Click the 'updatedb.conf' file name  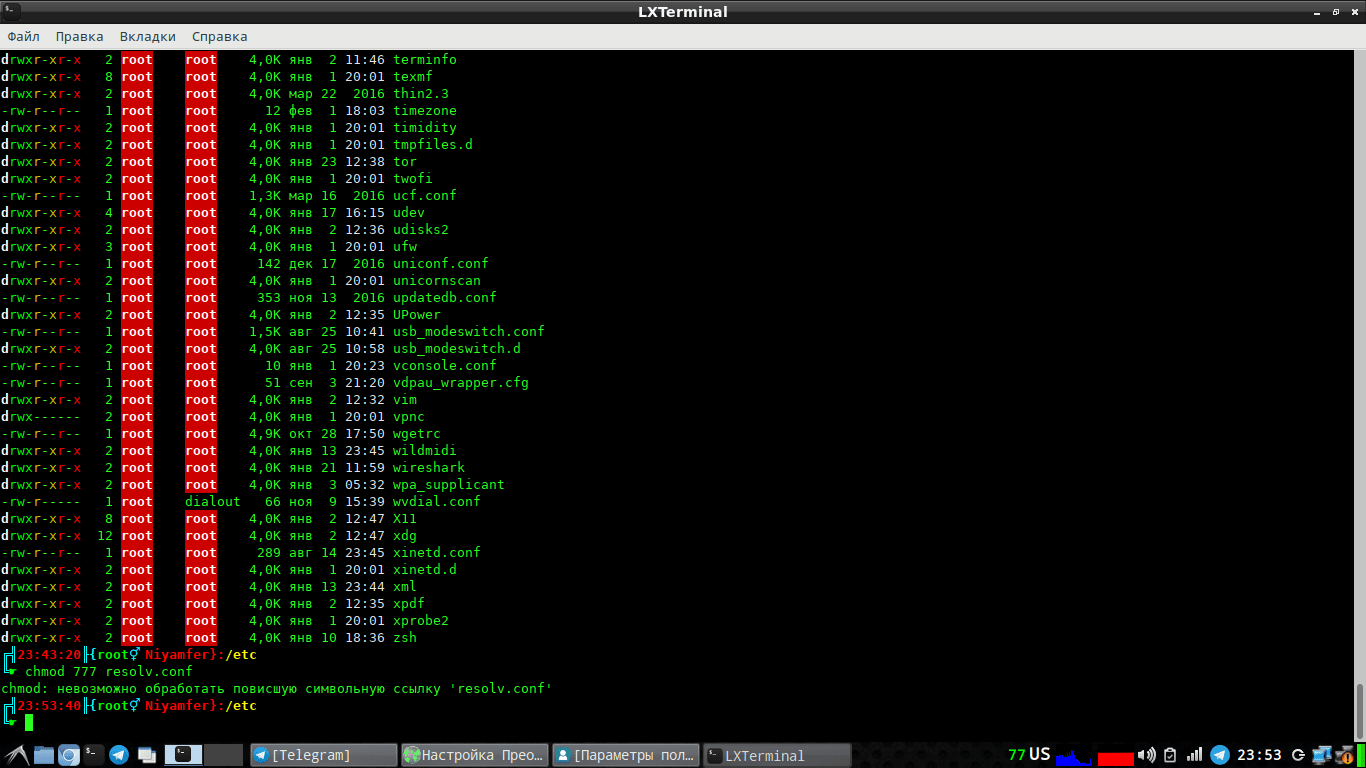point(444,297)
